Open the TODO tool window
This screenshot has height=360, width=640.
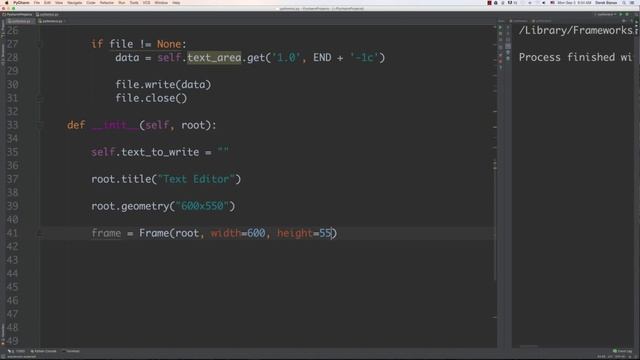coord(17,351)
